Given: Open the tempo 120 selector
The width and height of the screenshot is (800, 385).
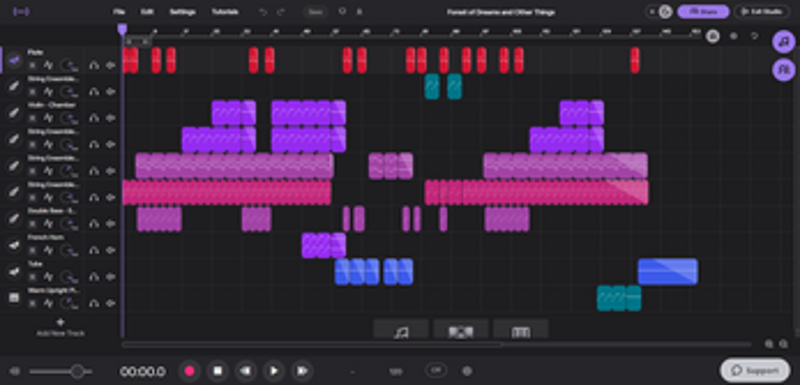Looking at the screenshot, I should (x=396, y=372).
